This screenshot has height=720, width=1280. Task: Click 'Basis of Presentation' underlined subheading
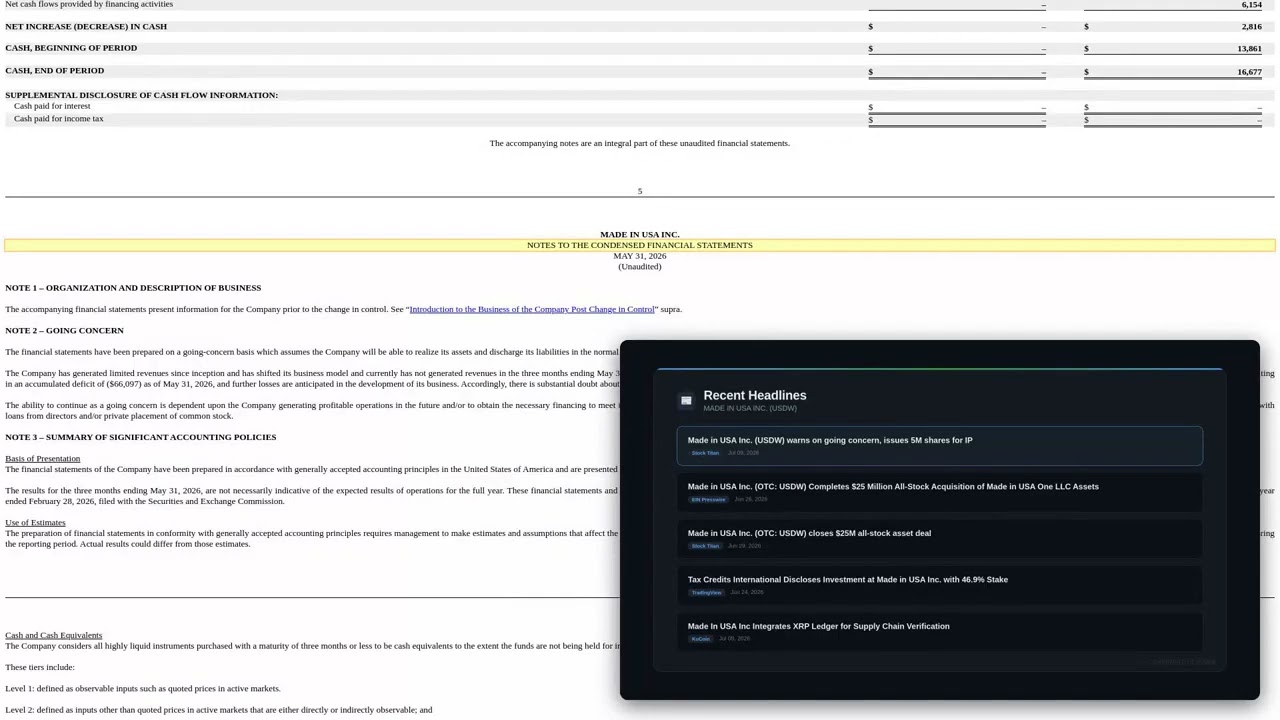(x=42, y=458)
